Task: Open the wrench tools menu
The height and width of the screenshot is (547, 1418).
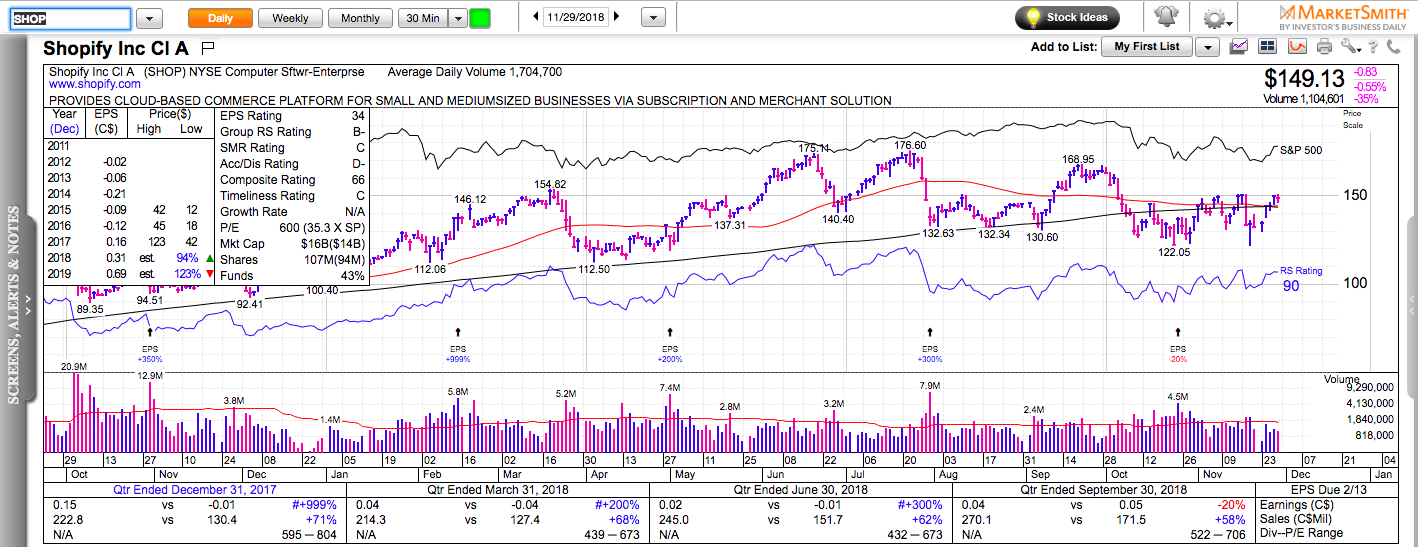Action: pyautogui.click(x=1350, y=46)
